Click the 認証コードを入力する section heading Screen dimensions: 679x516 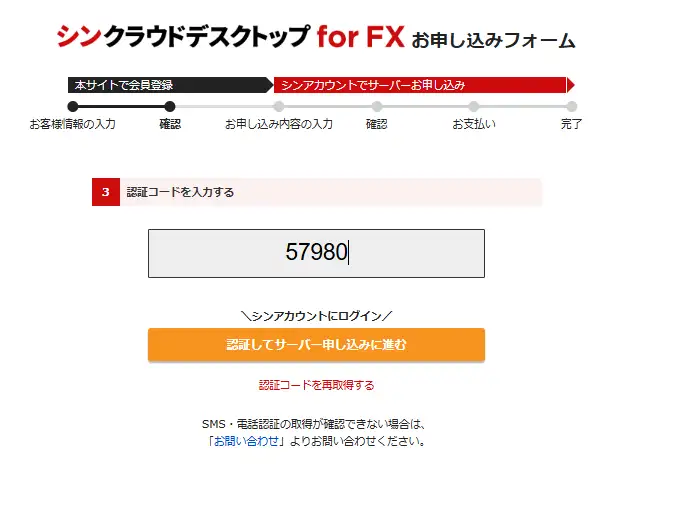pyautogui.click(x=181, y=192)
